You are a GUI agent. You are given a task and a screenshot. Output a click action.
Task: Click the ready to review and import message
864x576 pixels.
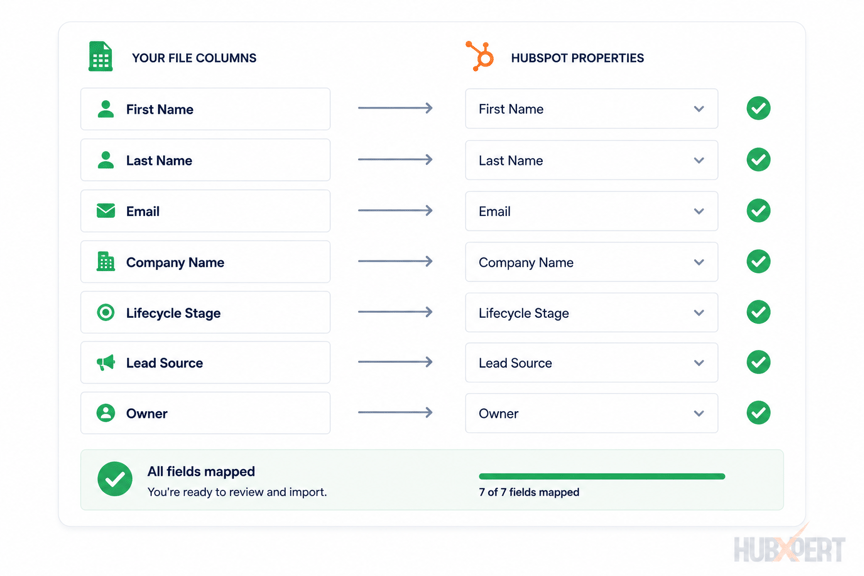237,492
